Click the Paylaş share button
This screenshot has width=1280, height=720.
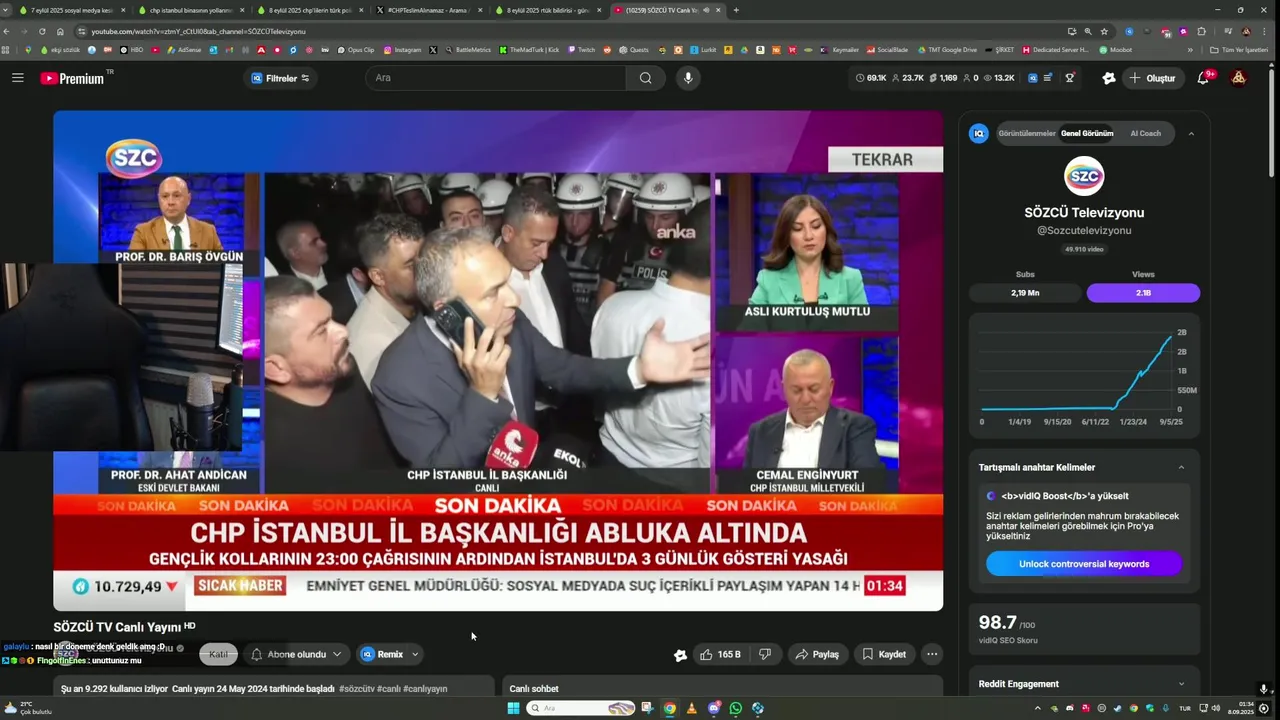[817, 654]
